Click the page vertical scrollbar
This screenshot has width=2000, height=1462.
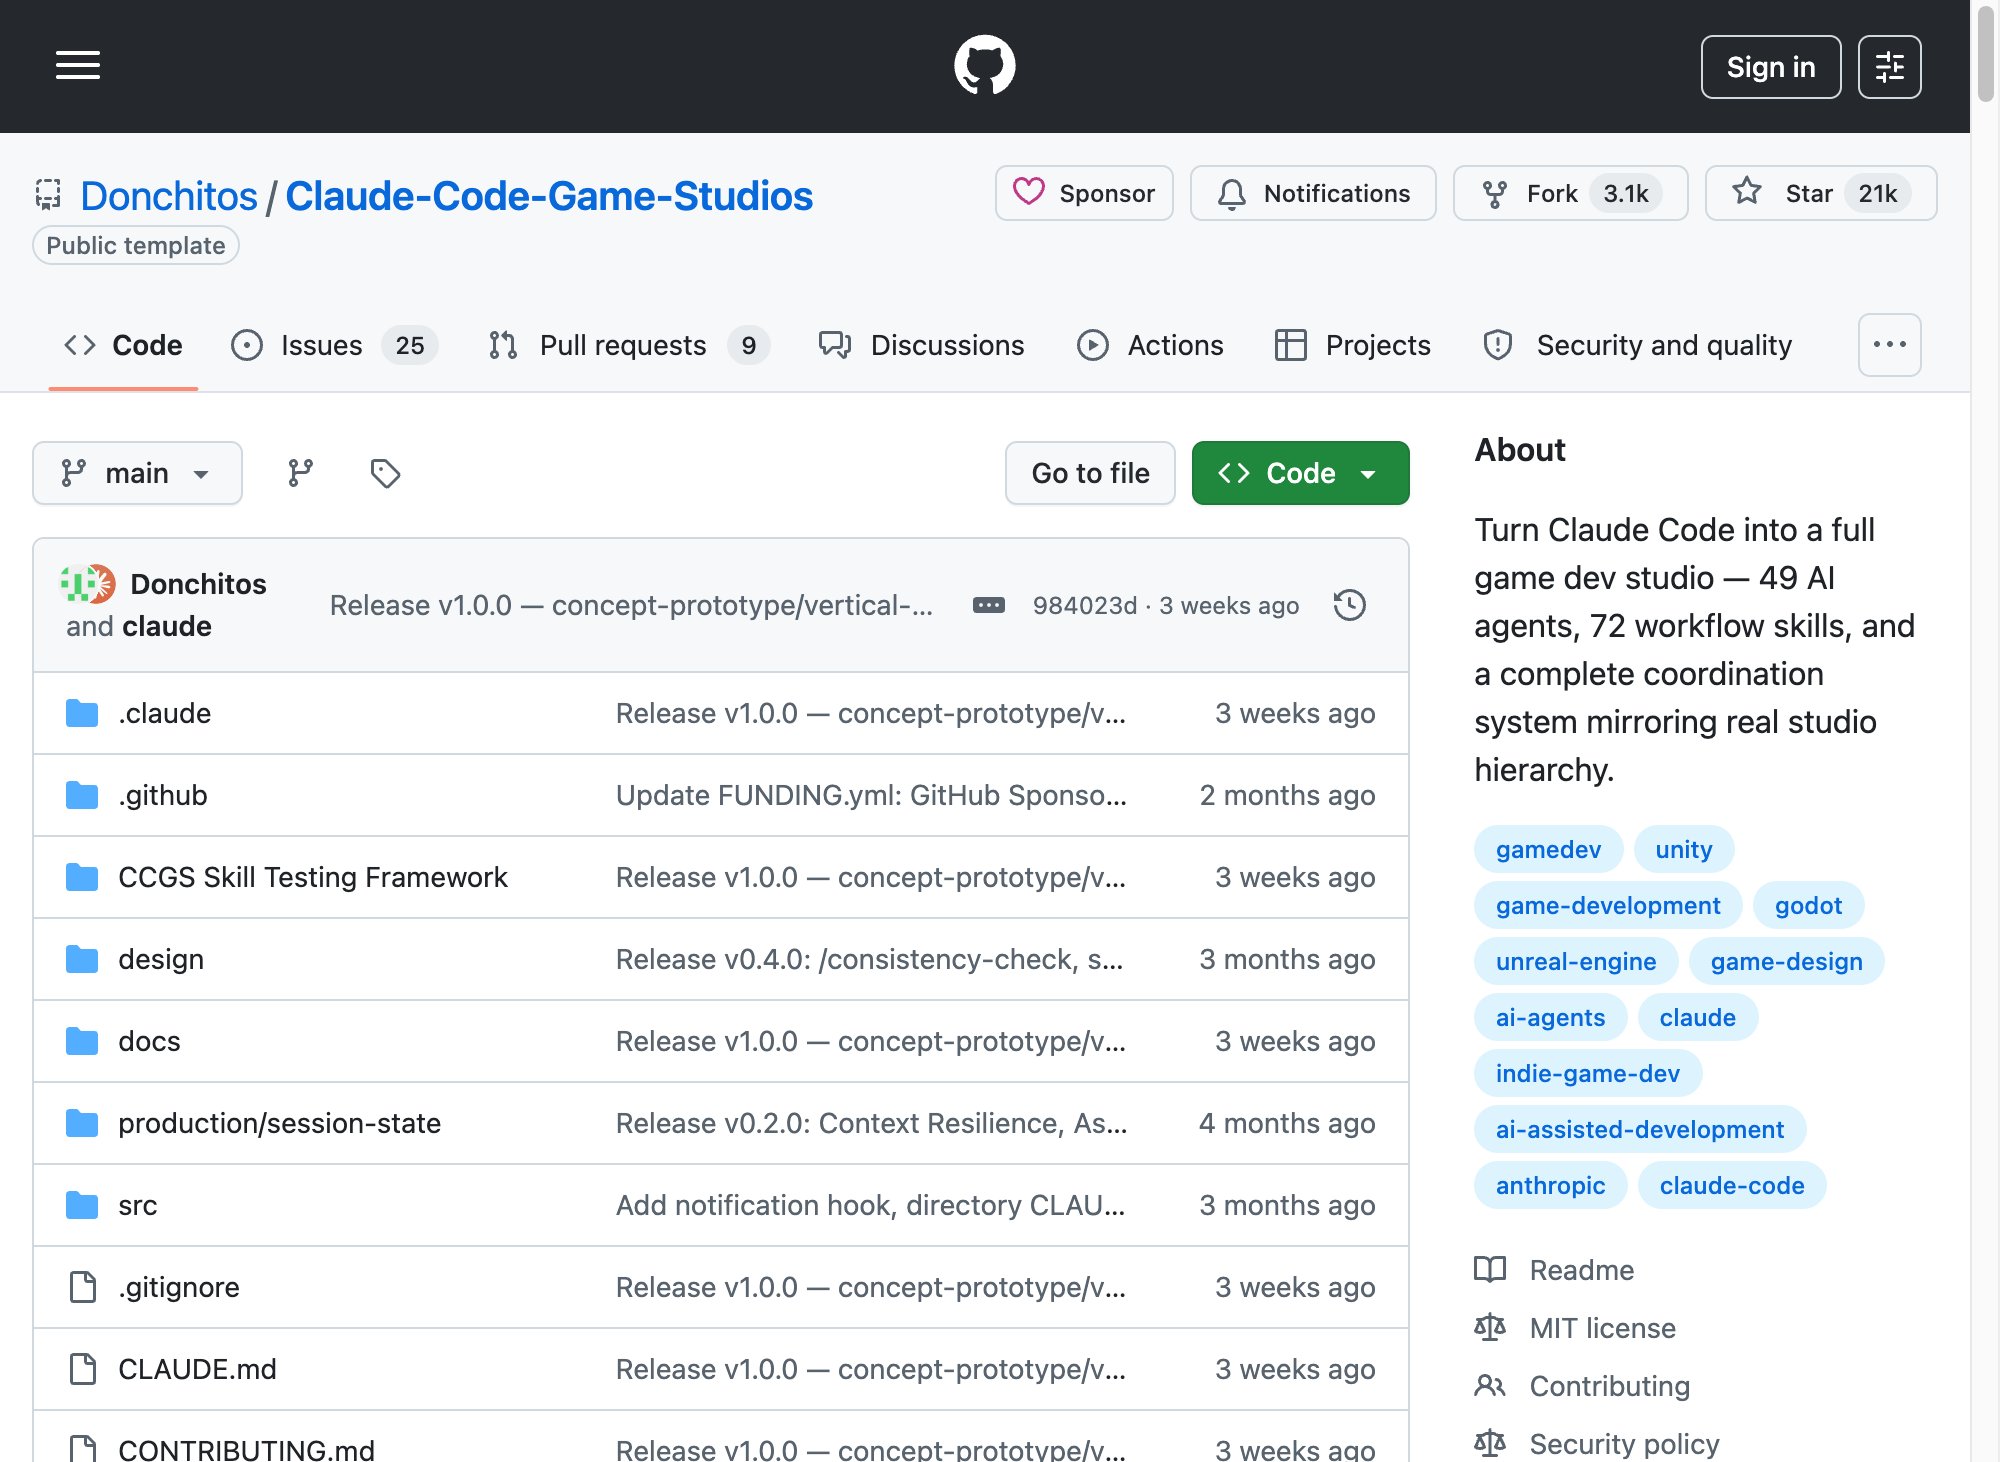point(1985,731)
